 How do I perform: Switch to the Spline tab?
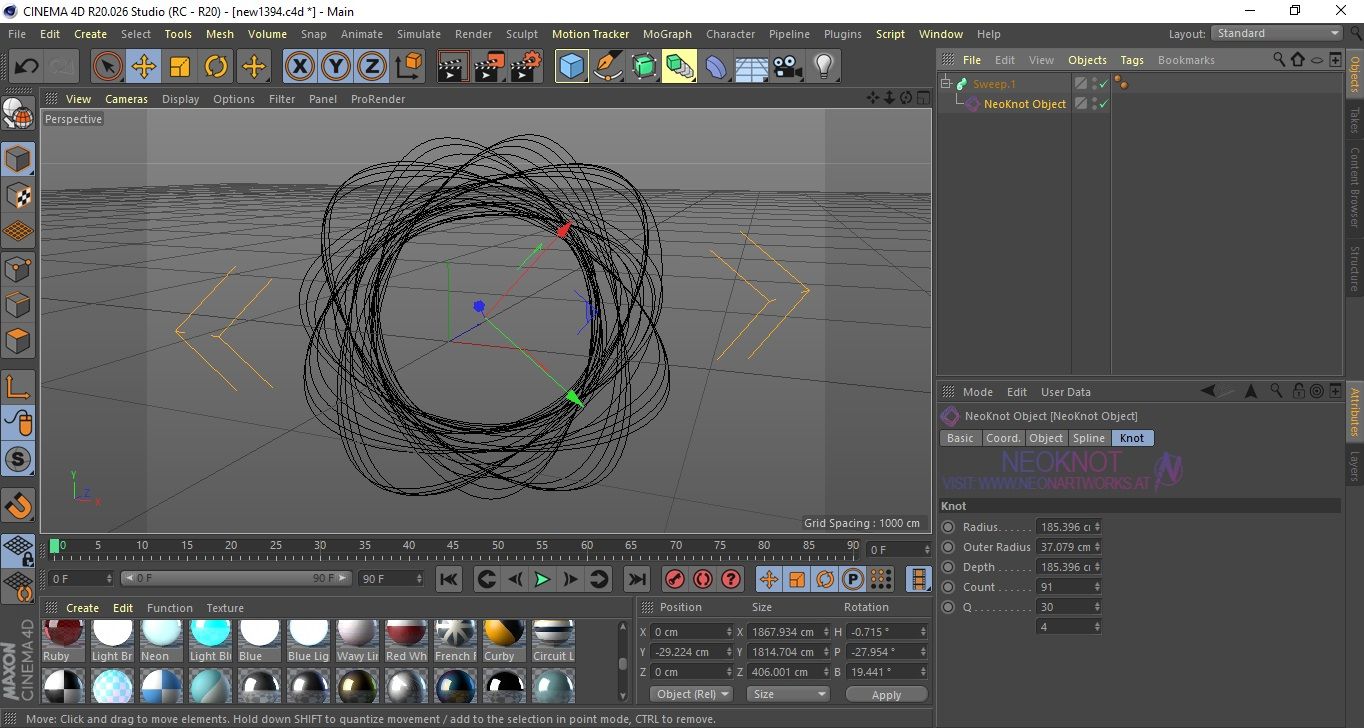pyautogui.click(x=1088, y=438)
